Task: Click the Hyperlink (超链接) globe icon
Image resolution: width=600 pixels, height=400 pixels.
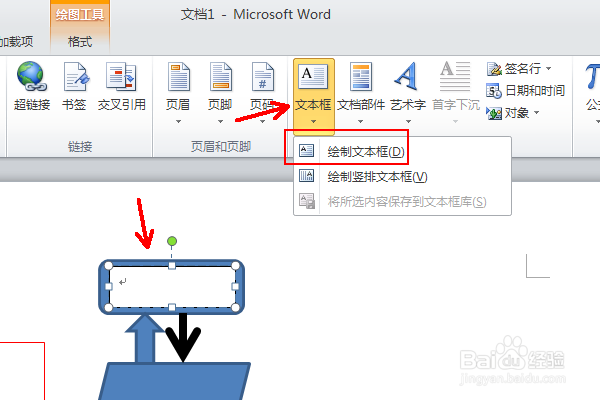Action: tap(32, 76)
